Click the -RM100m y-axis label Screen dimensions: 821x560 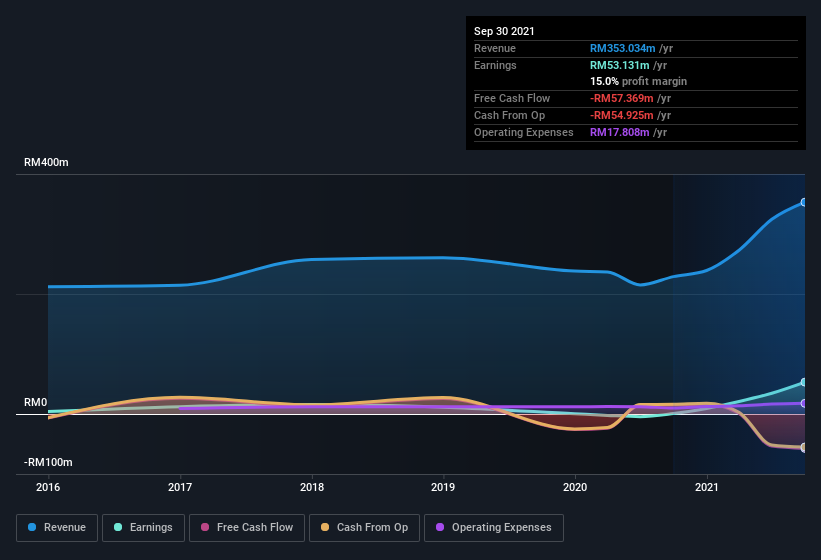coord(48,462)
